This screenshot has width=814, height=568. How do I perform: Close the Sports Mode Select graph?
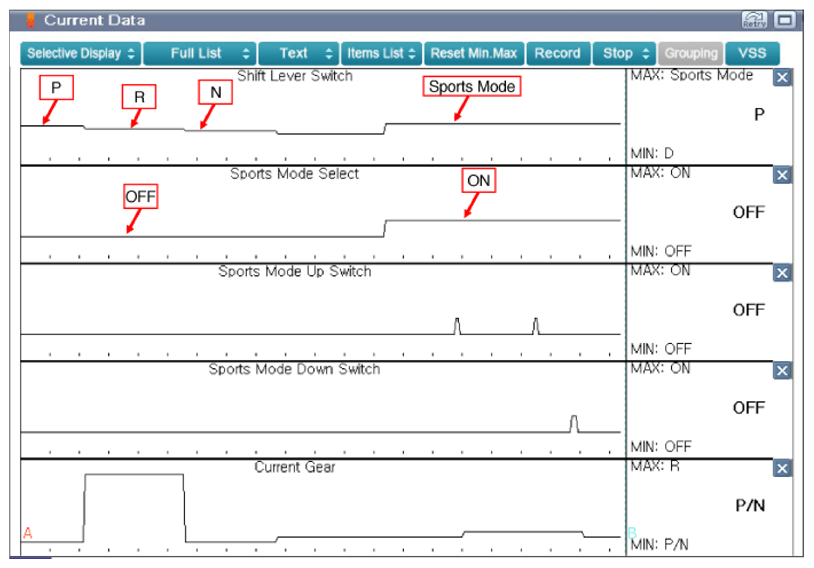click(x=782, y=175)
